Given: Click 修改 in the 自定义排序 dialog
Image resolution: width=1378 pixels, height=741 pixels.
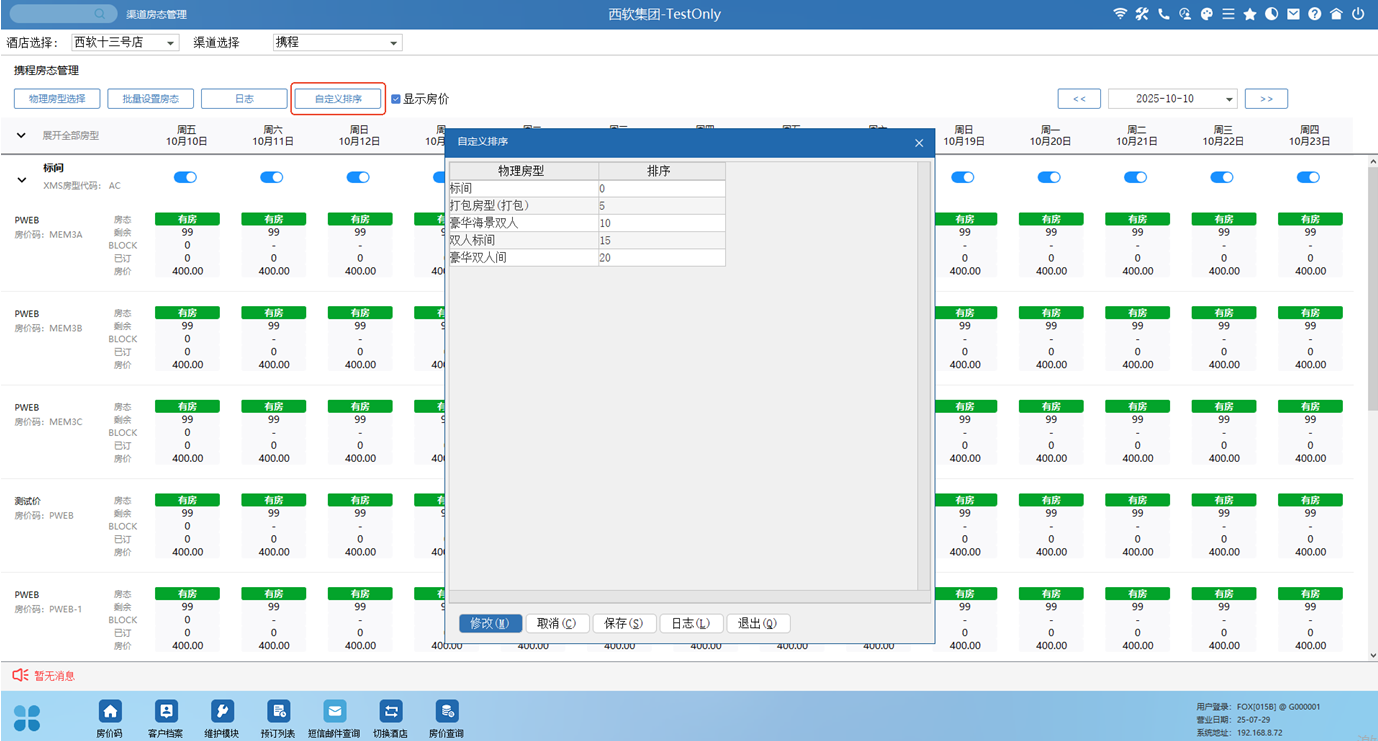Looking at the screenshot, I should coord(490,623).
